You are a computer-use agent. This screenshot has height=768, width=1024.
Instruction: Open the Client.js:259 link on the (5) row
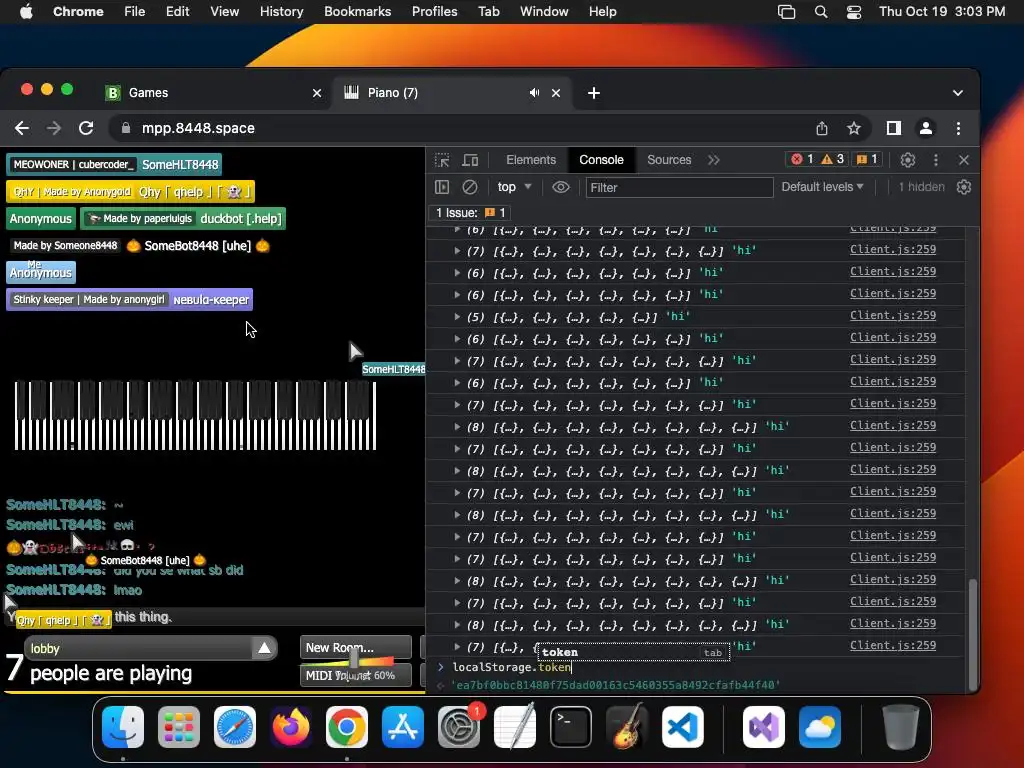click(x=893, y=315)
